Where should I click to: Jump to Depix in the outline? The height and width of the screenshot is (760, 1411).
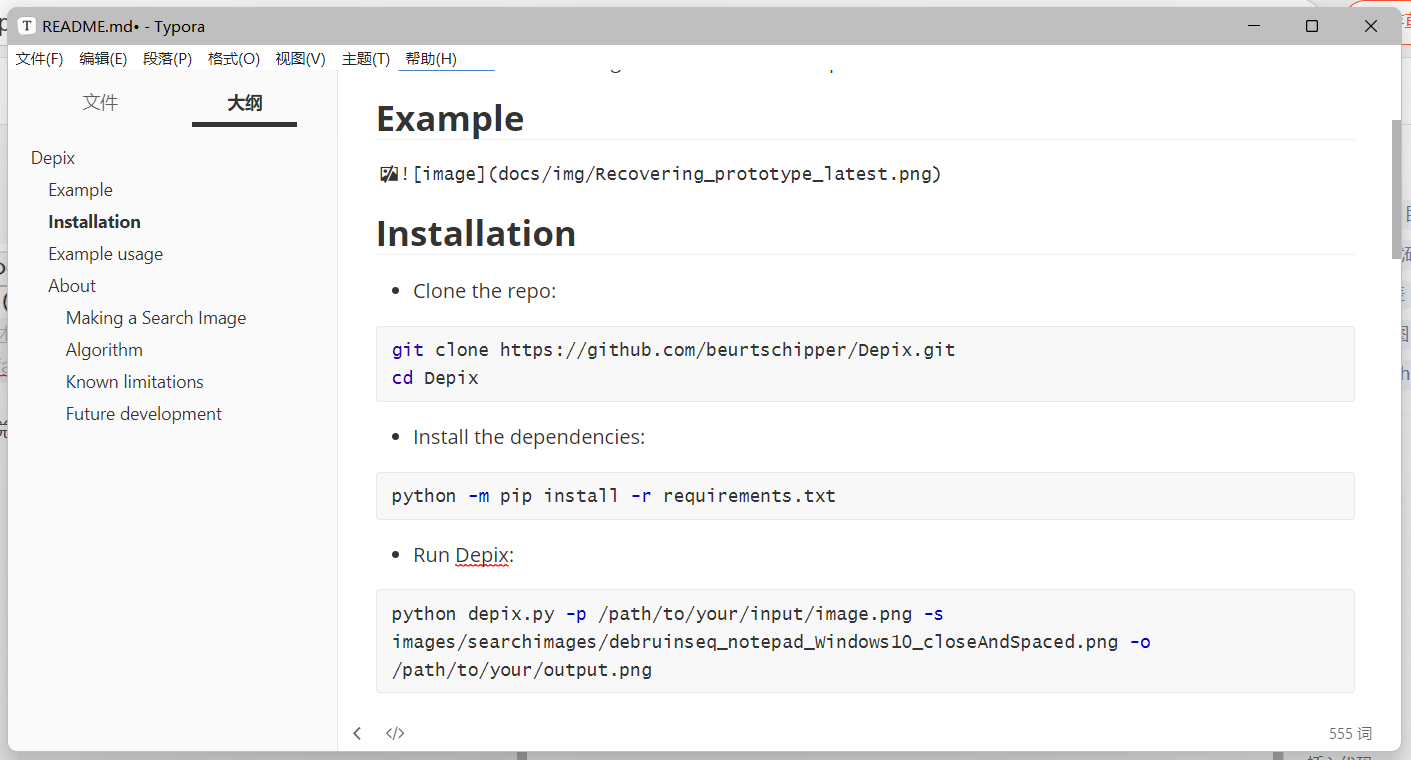pyautogui.click(x=53, y=158)
